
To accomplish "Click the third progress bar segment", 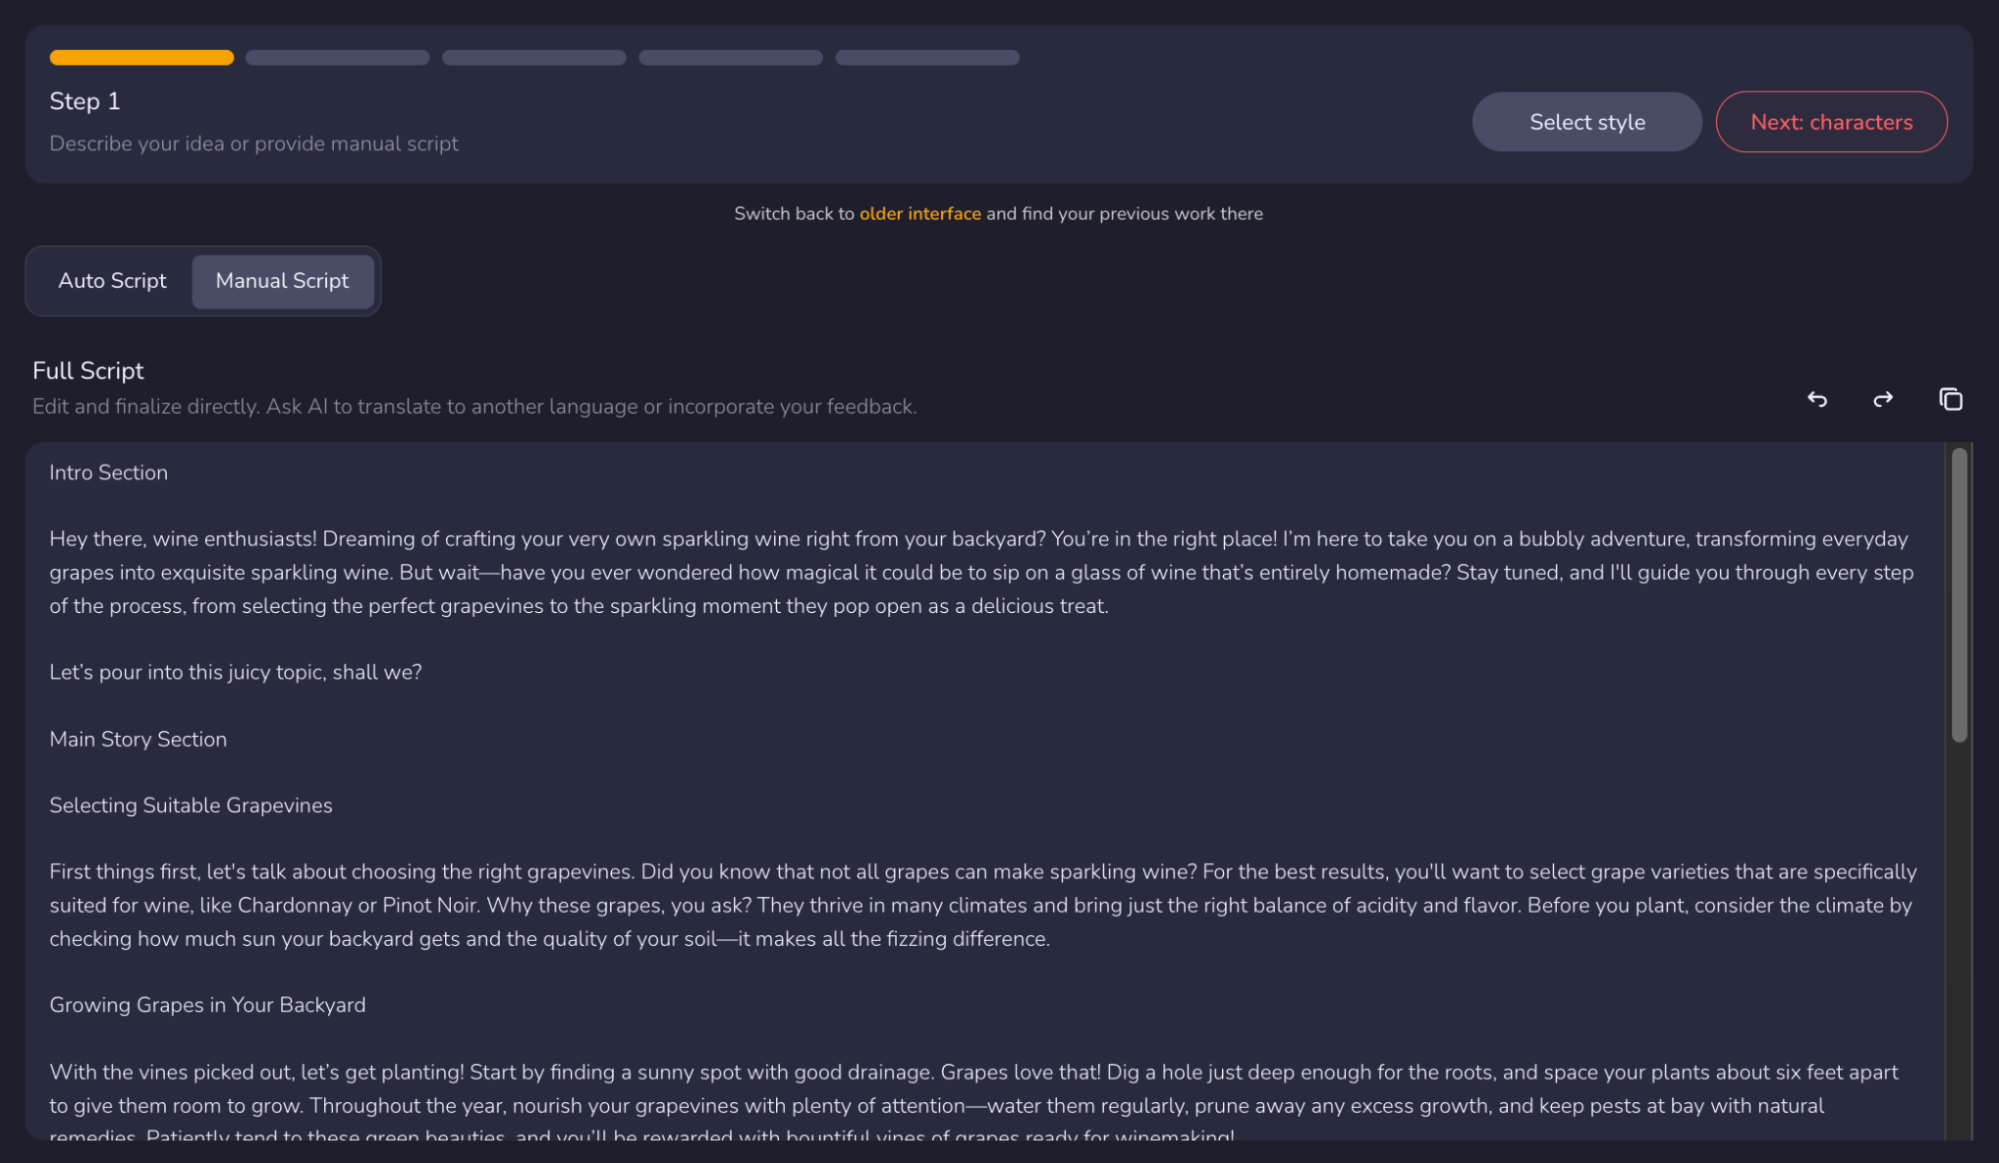I will (x=533, y=57).
